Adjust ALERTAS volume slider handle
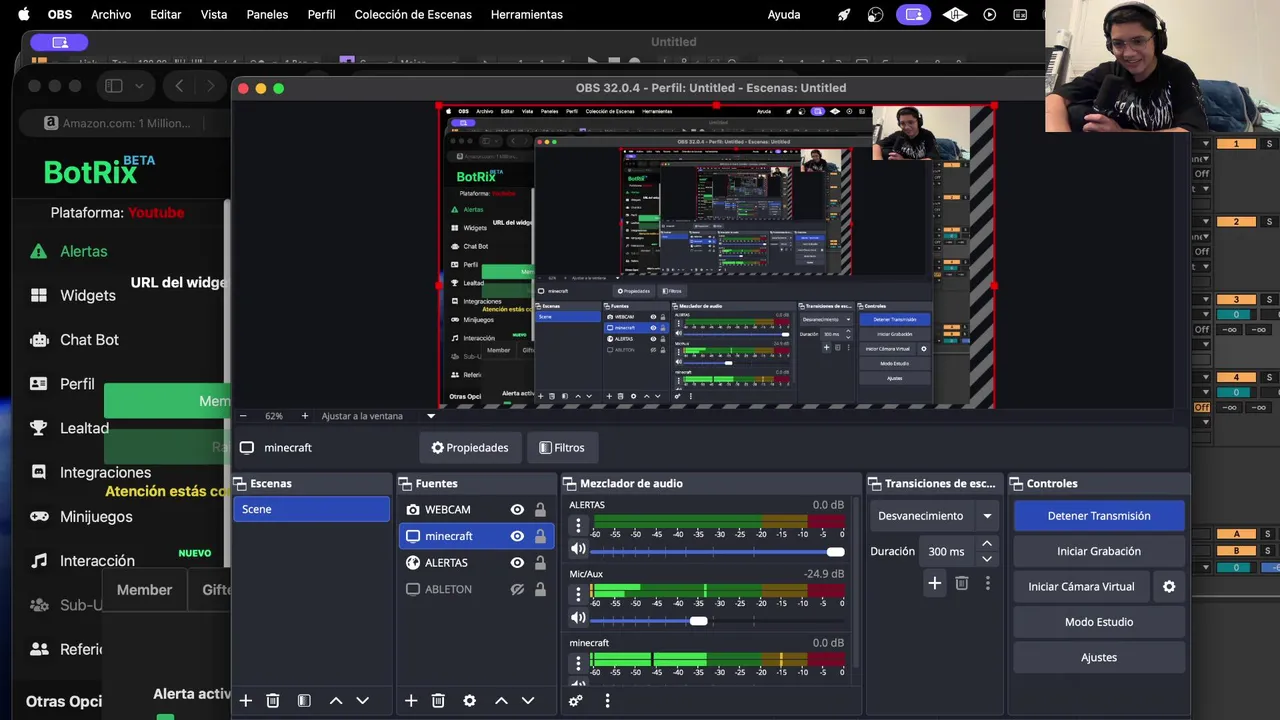 835,552
